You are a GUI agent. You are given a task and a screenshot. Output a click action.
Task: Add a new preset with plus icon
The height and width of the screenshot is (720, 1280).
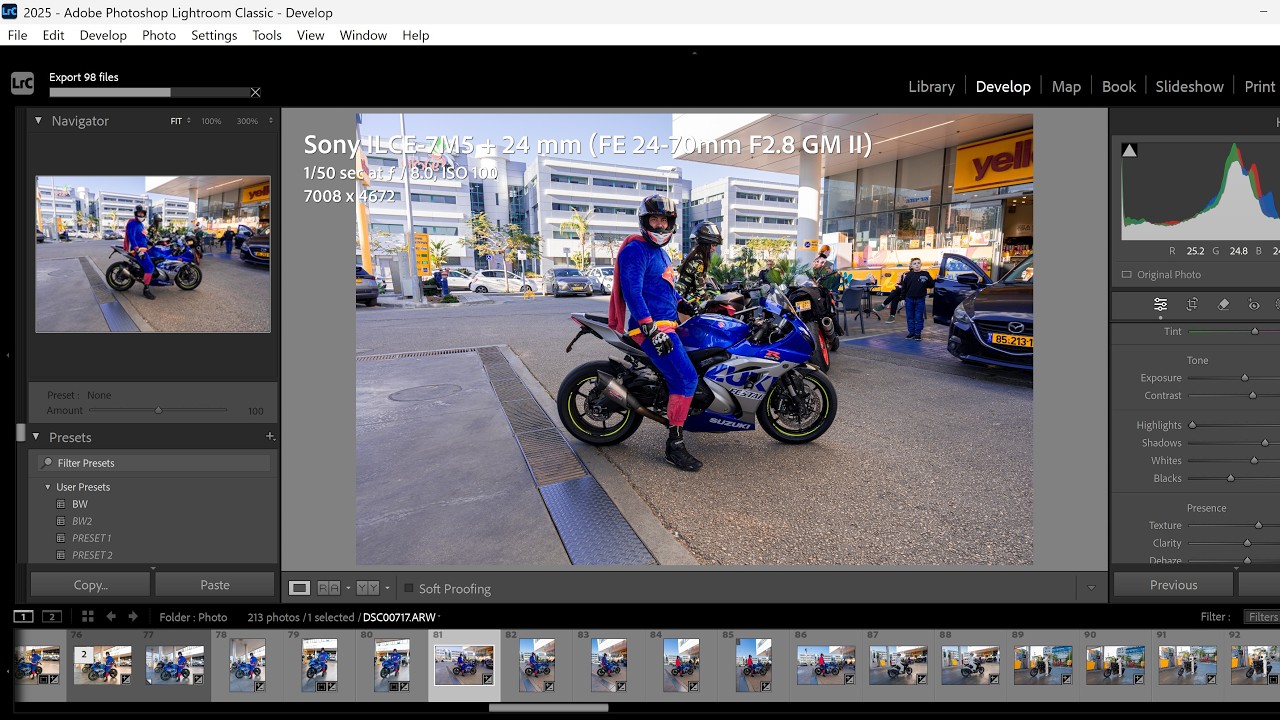pyautogui.click(x=270, y=437)
